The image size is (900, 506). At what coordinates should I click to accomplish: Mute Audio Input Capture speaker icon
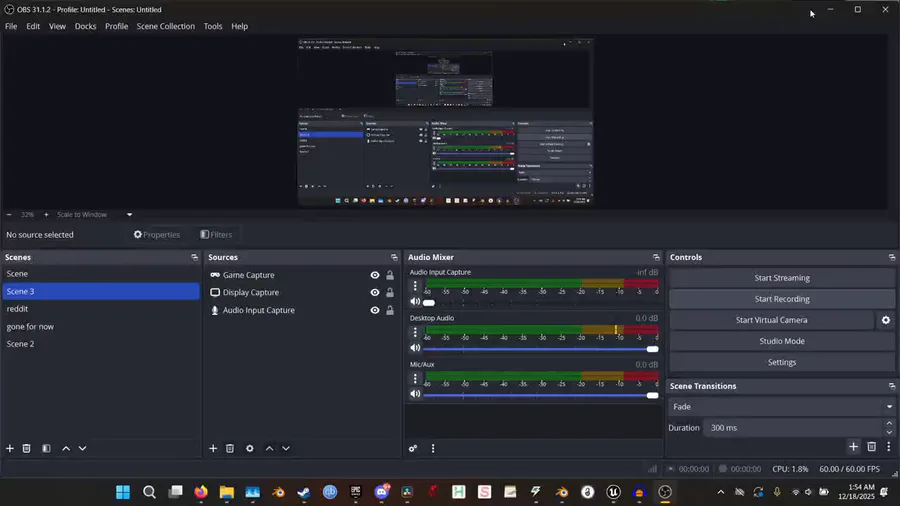pos(415,302)
